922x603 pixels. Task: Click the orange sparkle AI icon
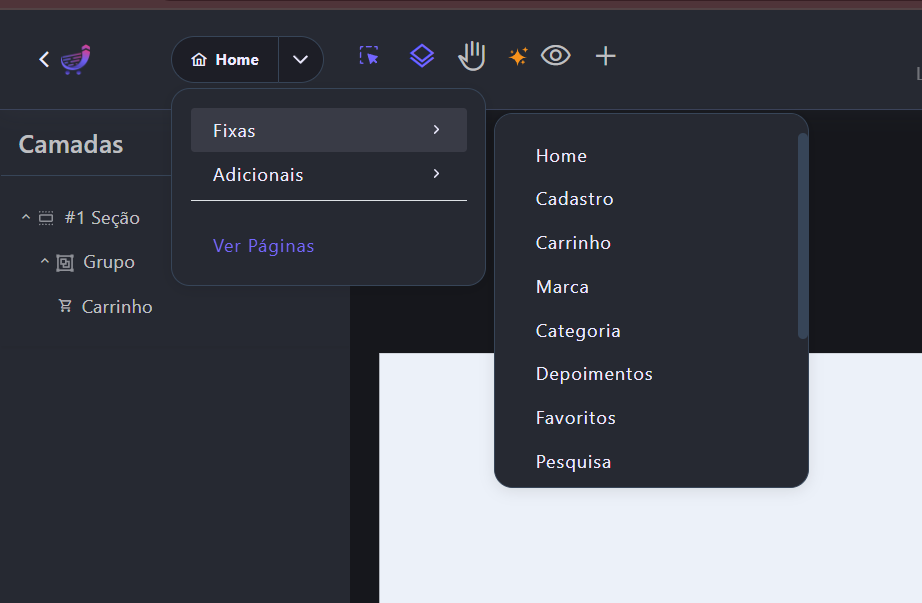[518, 57]
